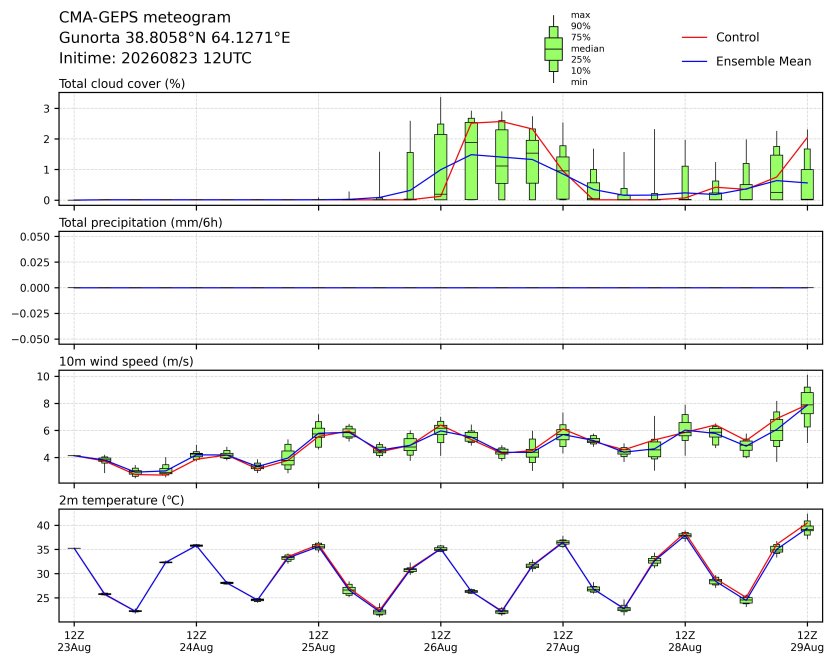Click the '2m temperature (°C)' panel title
The image size is (835, 664).
[x=121, y=501]
